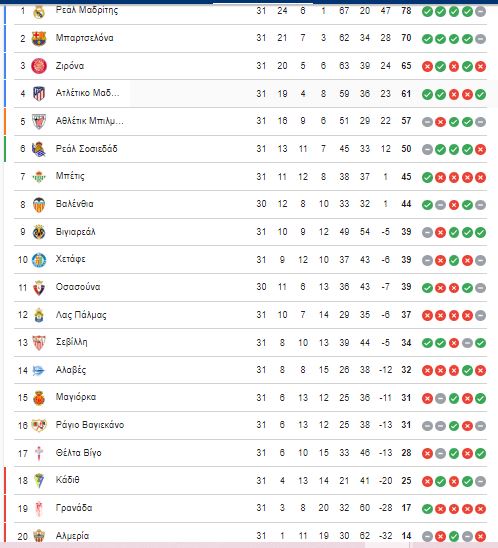Open the Λας Πάλμας team link
The image size is (498, 548).
(x=81, y=315)
